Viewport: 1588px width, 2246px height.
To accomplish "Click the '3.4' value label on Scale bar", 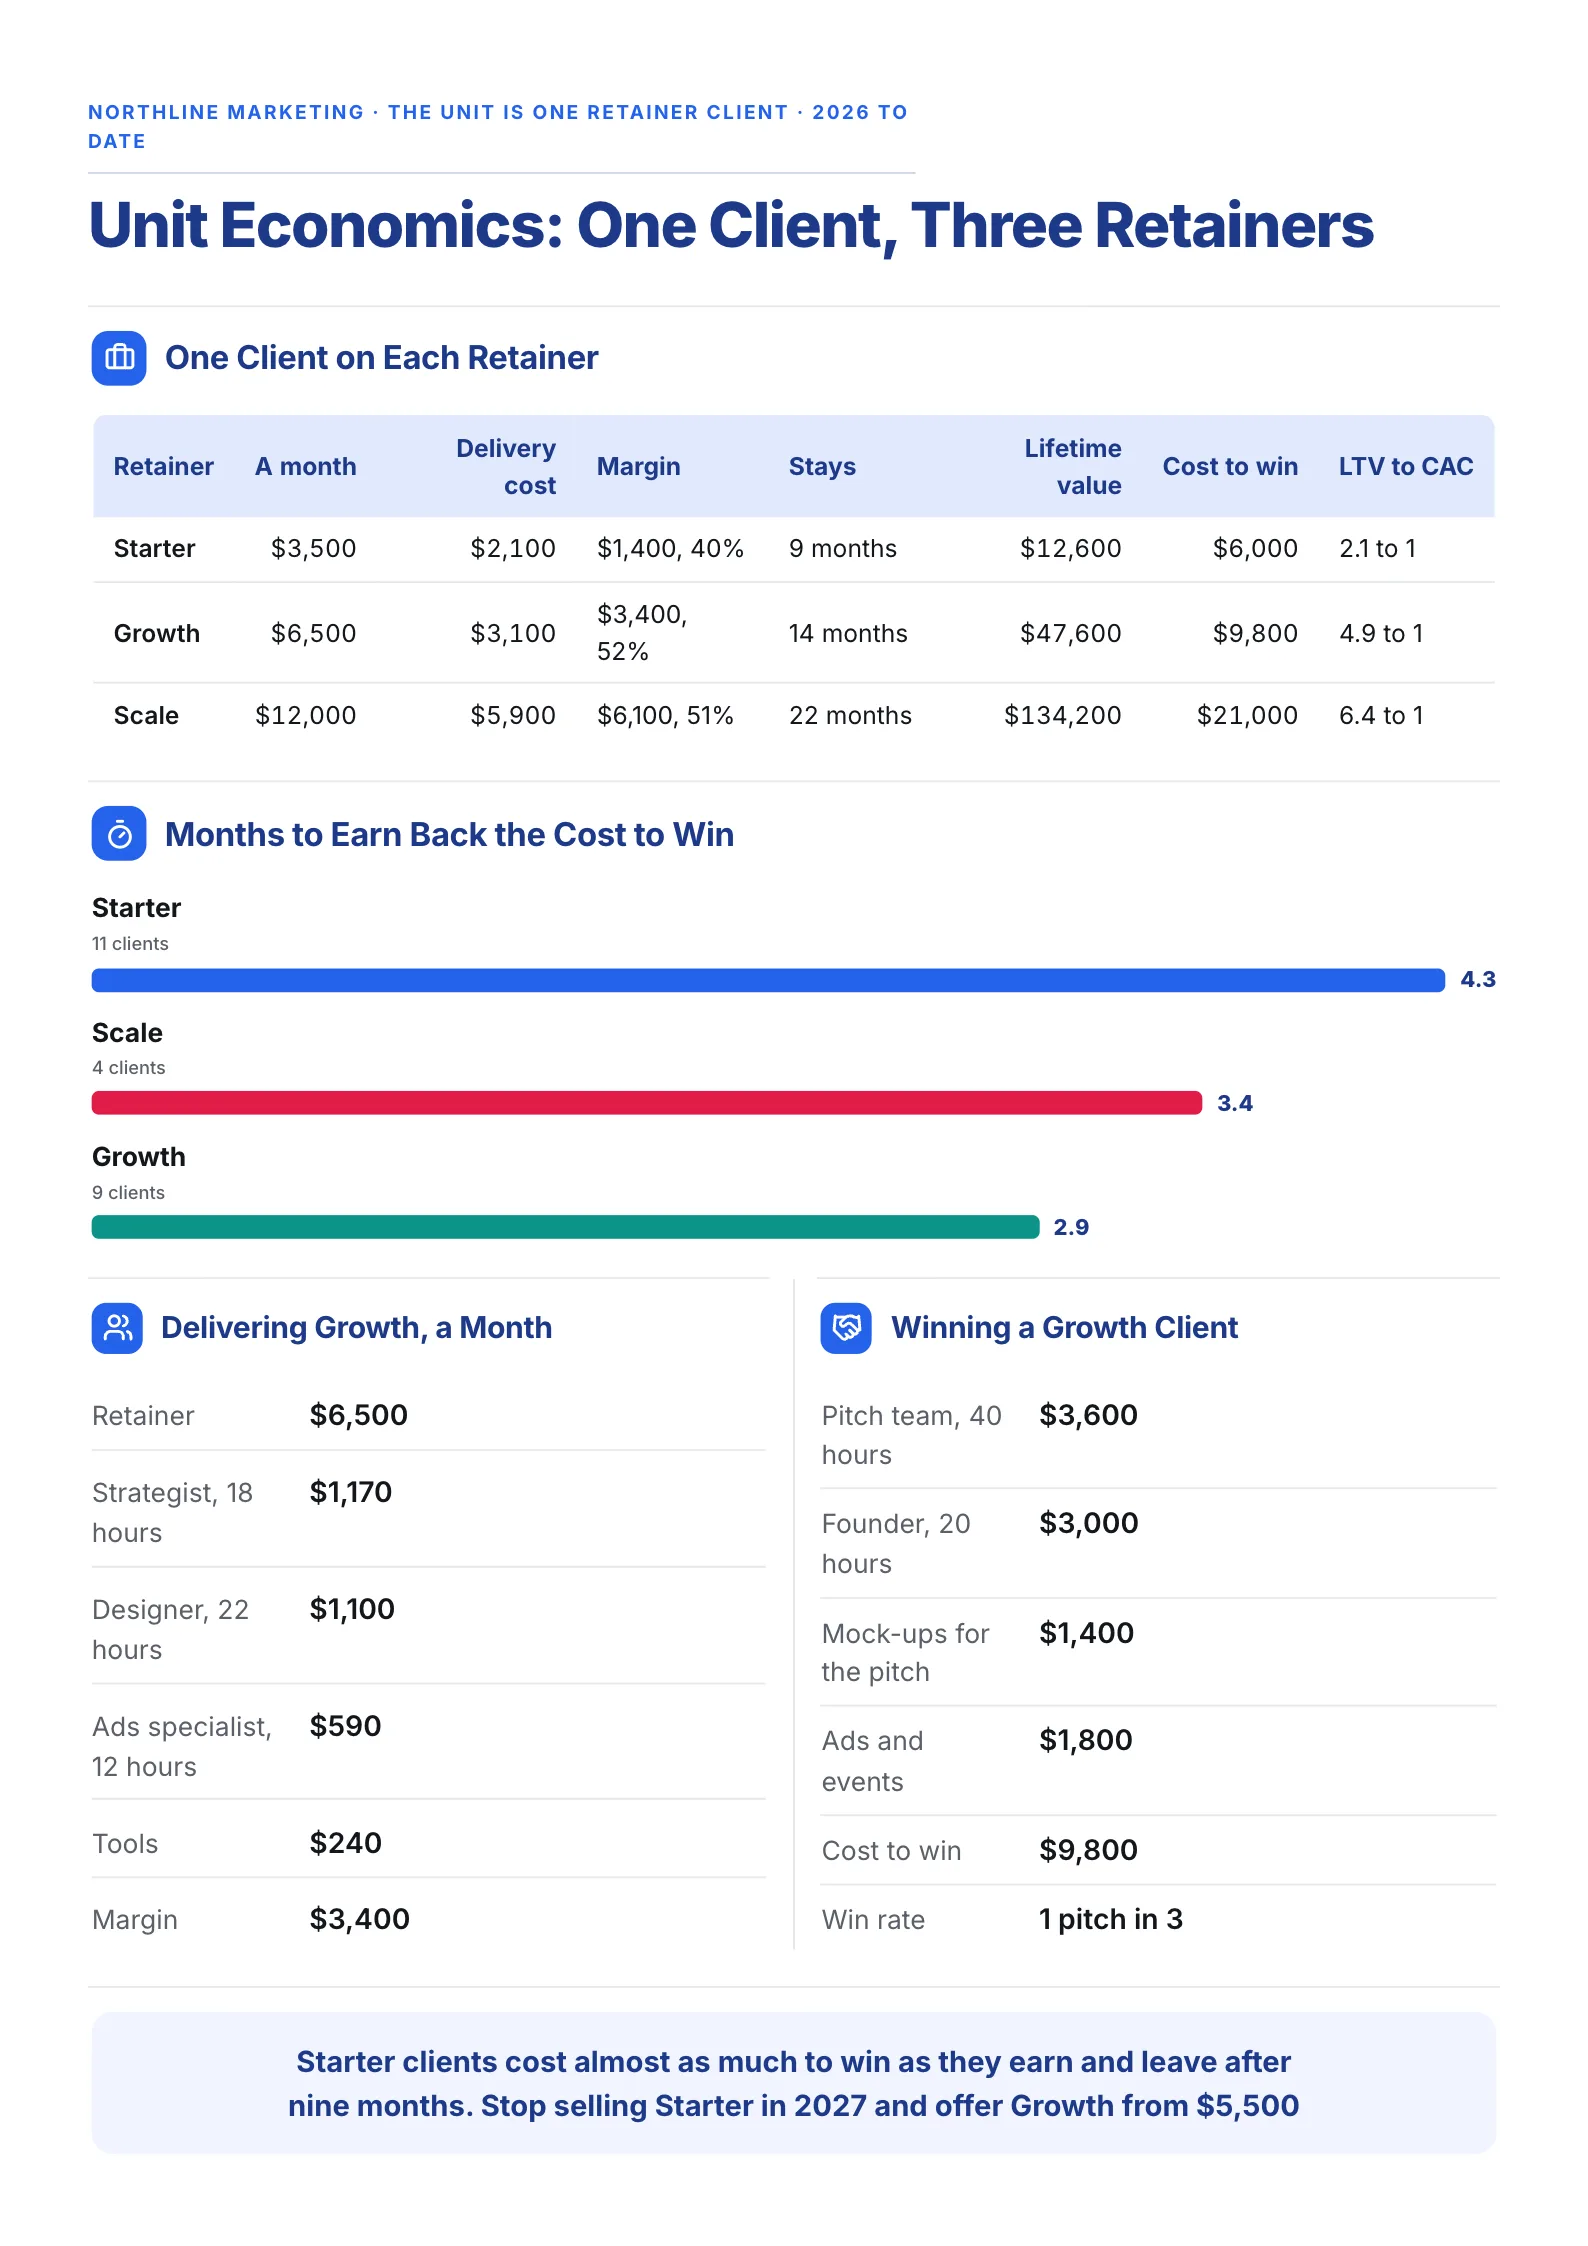I will 1235,1103.
